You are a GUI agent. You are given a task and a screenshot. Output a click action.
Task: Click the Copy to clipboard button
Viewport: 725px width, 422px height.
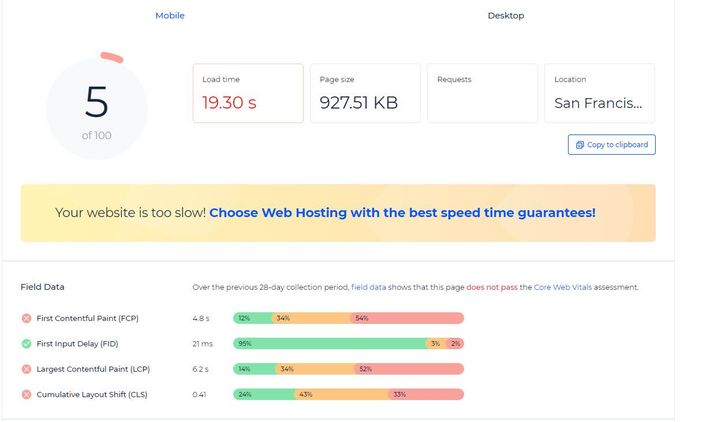pos(611,145)
